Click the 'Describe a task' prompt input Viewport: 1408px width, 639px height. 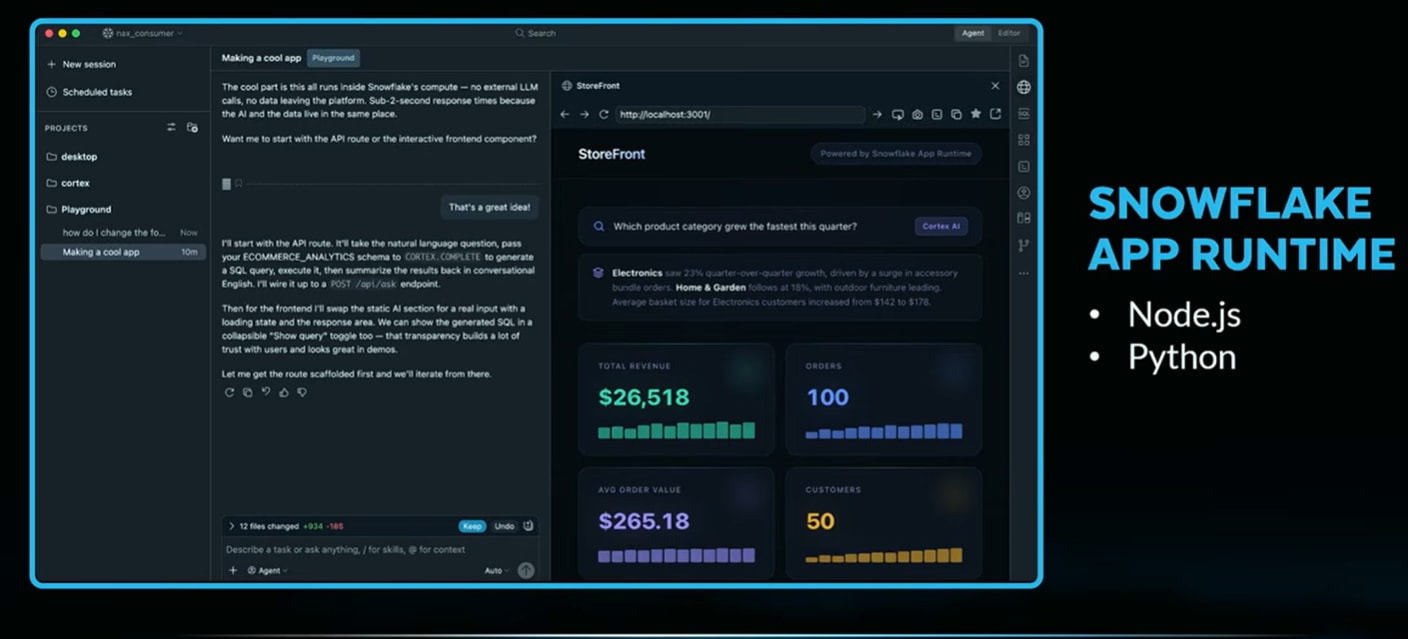coord(380,549)
